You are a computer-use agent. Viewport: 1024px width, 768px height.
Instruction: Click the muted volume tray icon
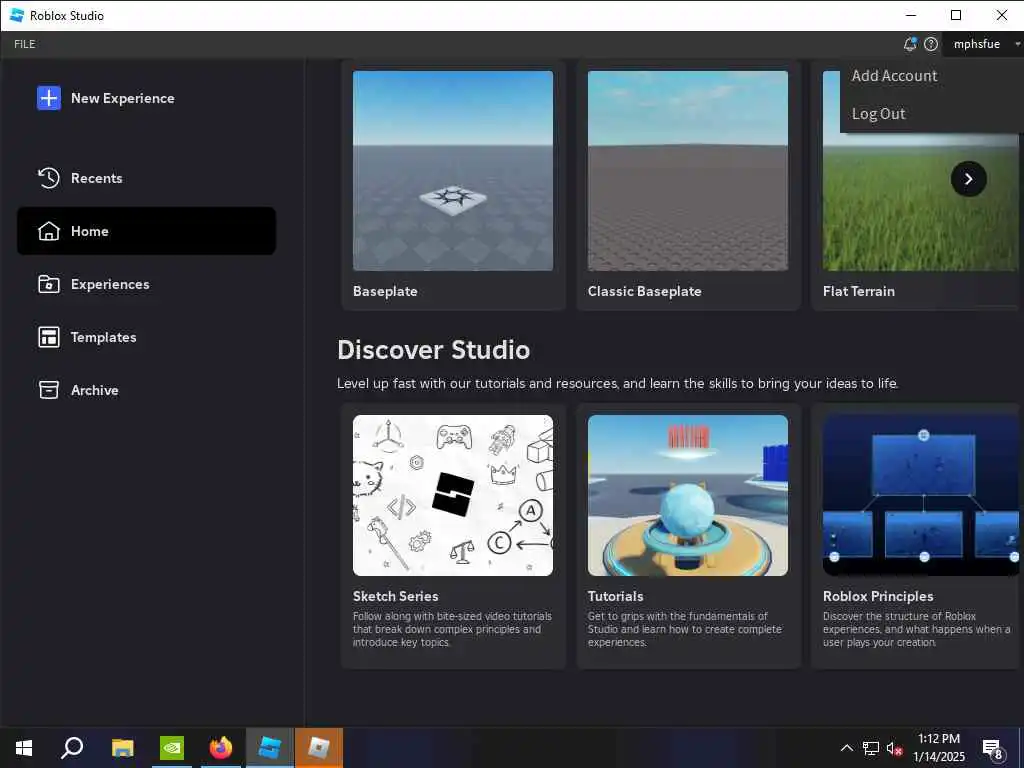pyautogui.click(x=894, y=748)
